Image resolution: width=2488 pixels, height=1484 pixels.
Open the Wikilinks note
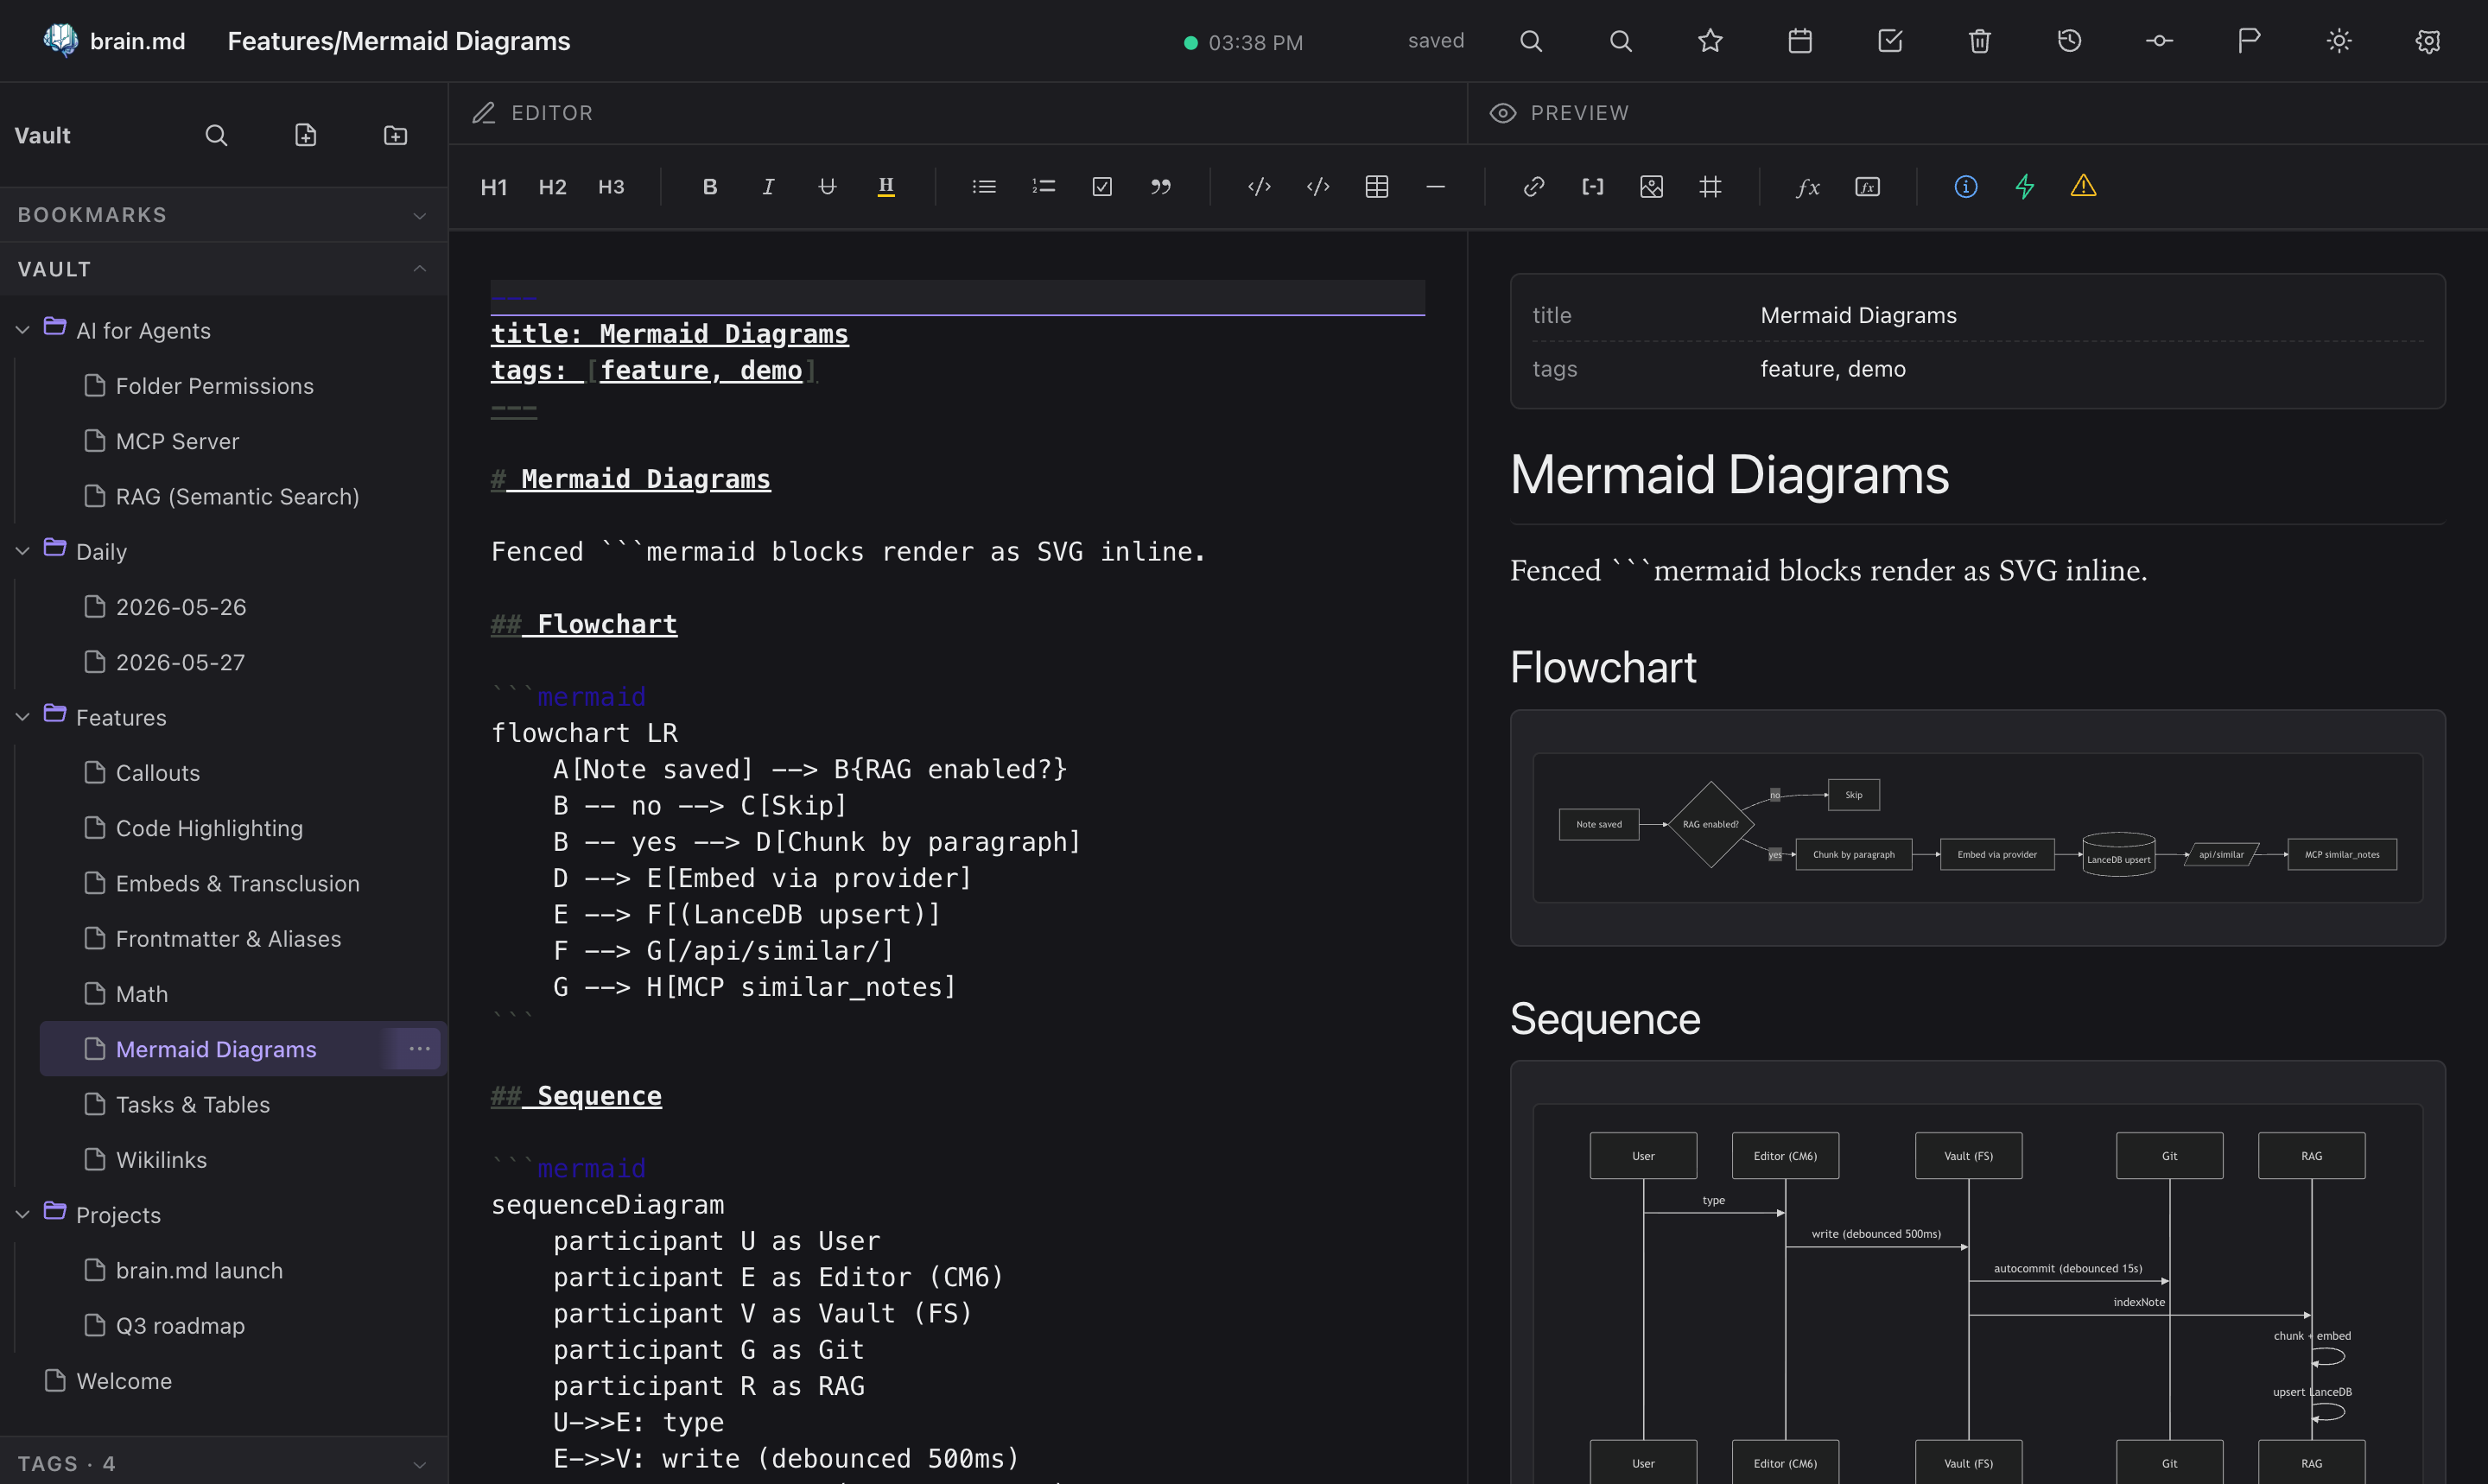(161, 1160)
